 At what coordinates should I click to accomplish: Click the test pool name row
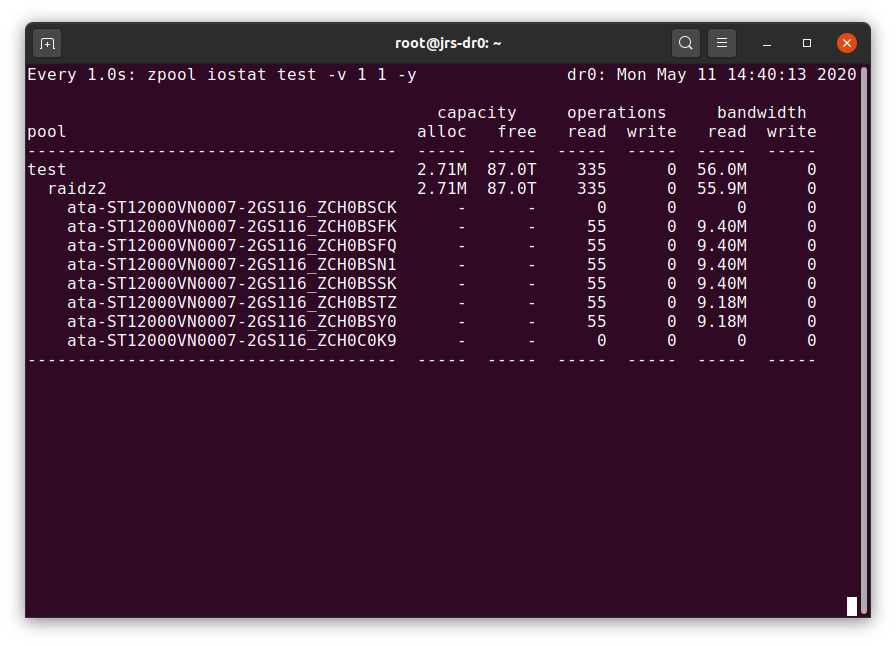[x=47, y=170]
